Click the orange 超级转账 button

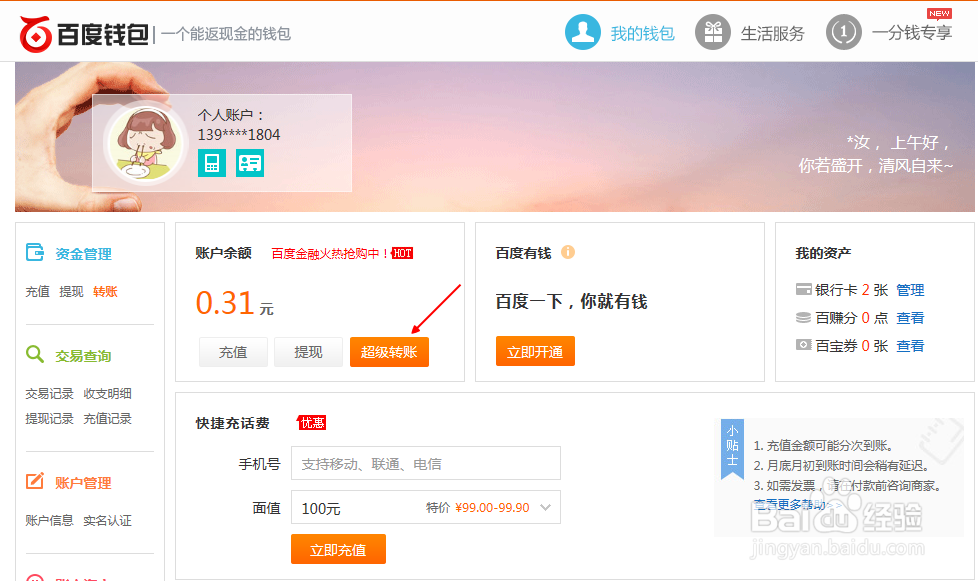click(x=389, y=352)
